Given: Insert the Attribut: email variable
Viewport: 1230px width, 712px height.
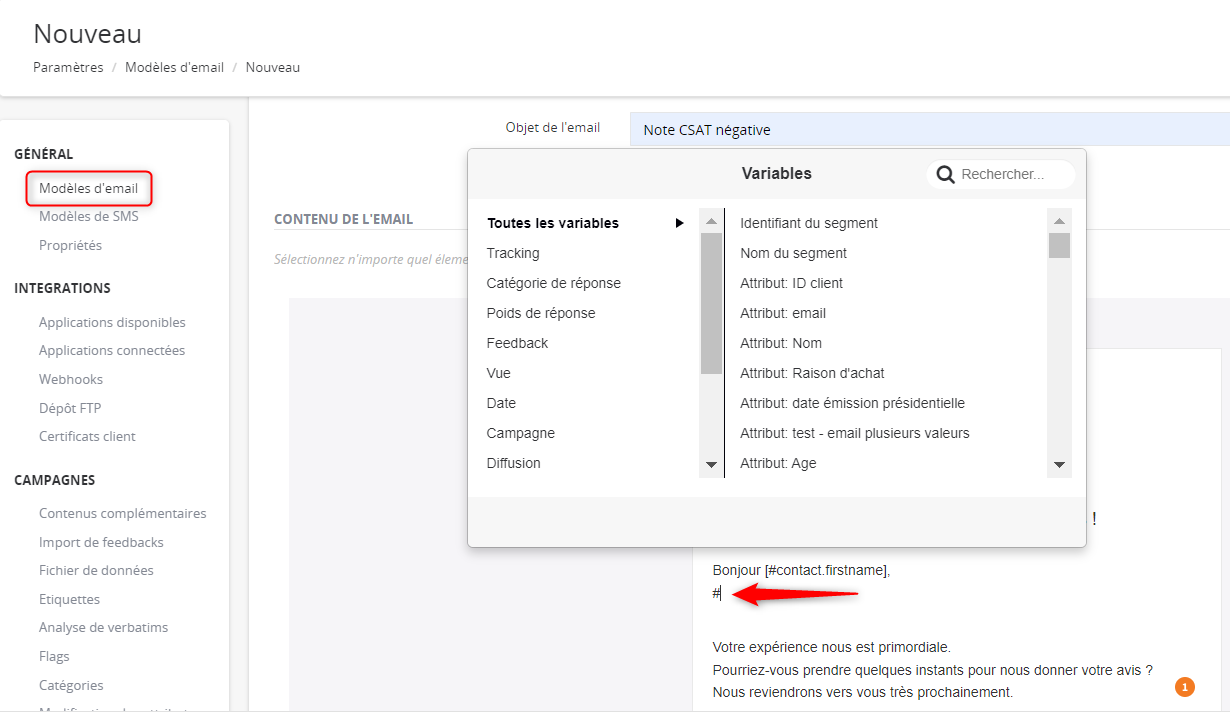Looking at the screenshot, I should (x=783, y=313).
